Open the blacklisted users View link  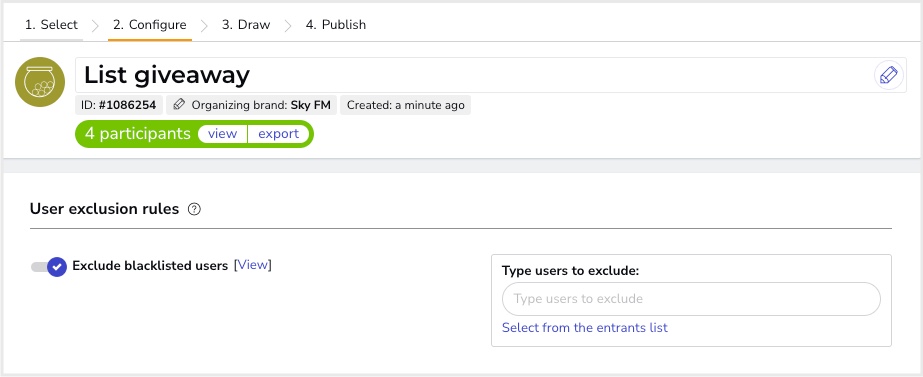pyautogui.click(x=253, y=265)
